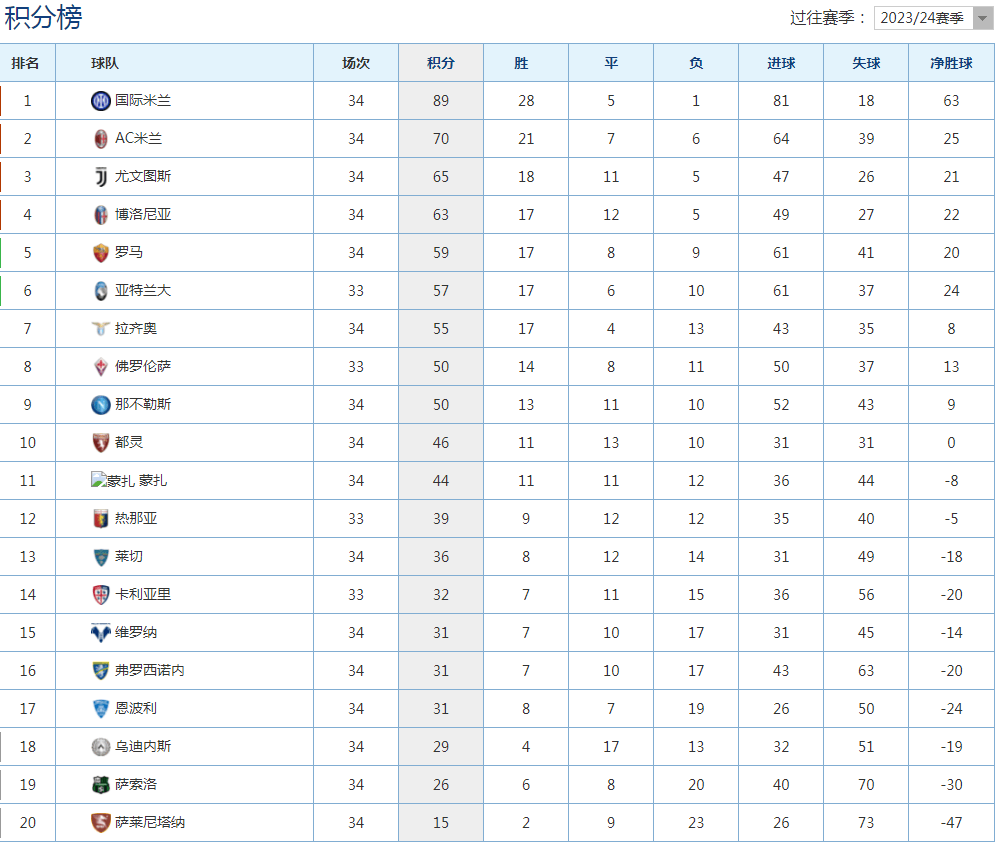
Task: Open the 2023/24赛季 season dropdown
Action: pos(933,18)
